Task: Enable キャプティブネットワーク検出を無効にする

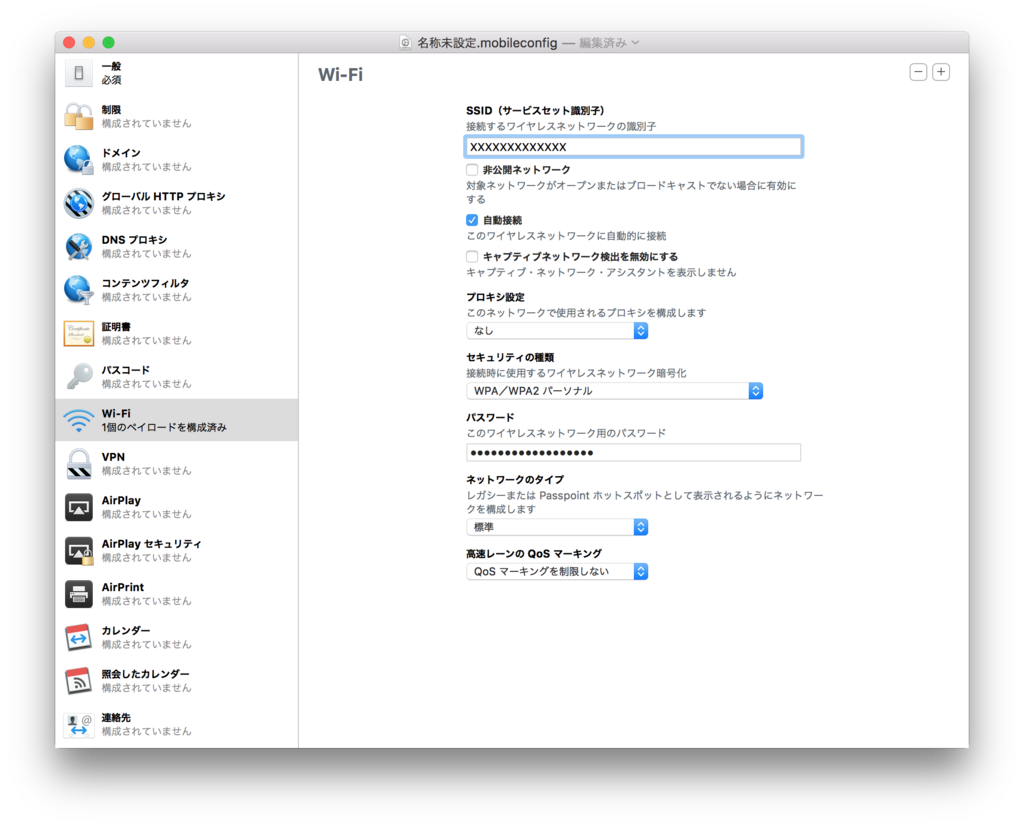Action: point(470,256)
